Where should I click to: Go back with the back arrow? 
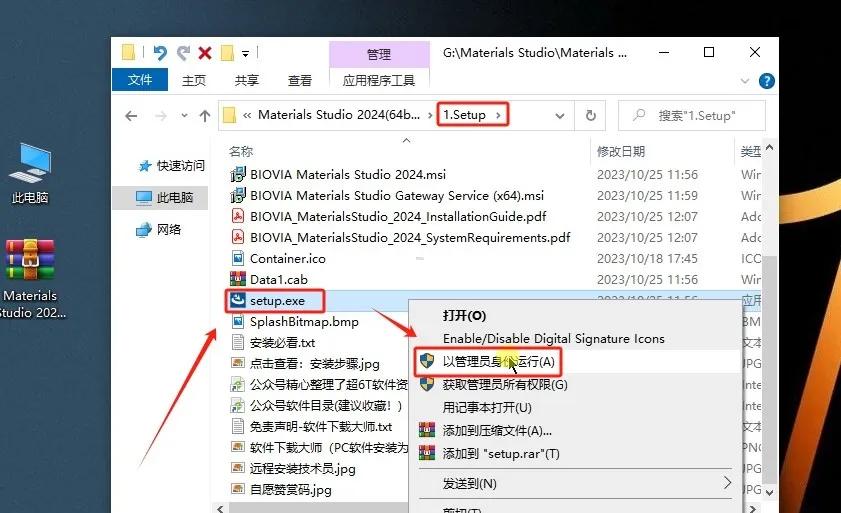(131, 116)
